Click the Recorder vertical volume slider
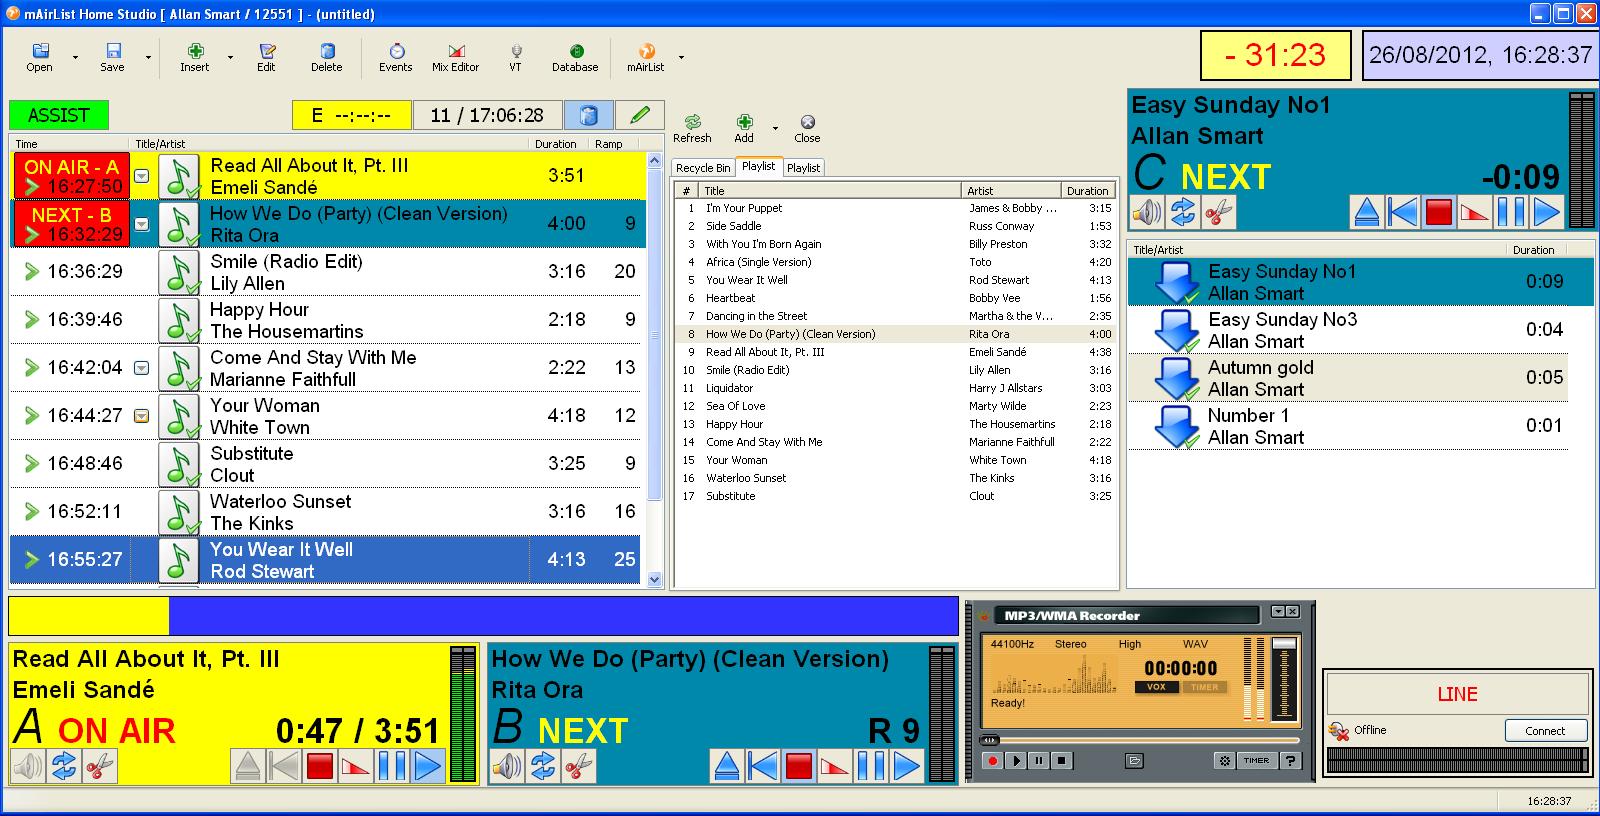 pos(1285,679)
